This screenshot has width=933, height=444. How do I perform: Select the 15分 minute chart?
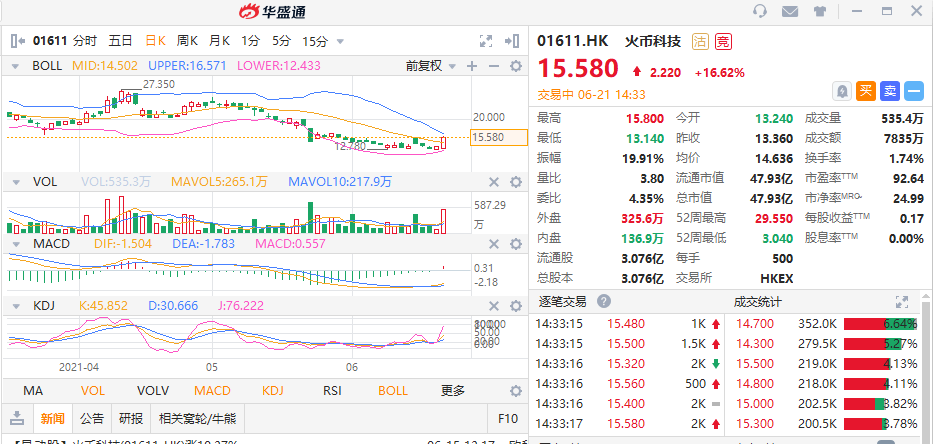tap(315, 41)
